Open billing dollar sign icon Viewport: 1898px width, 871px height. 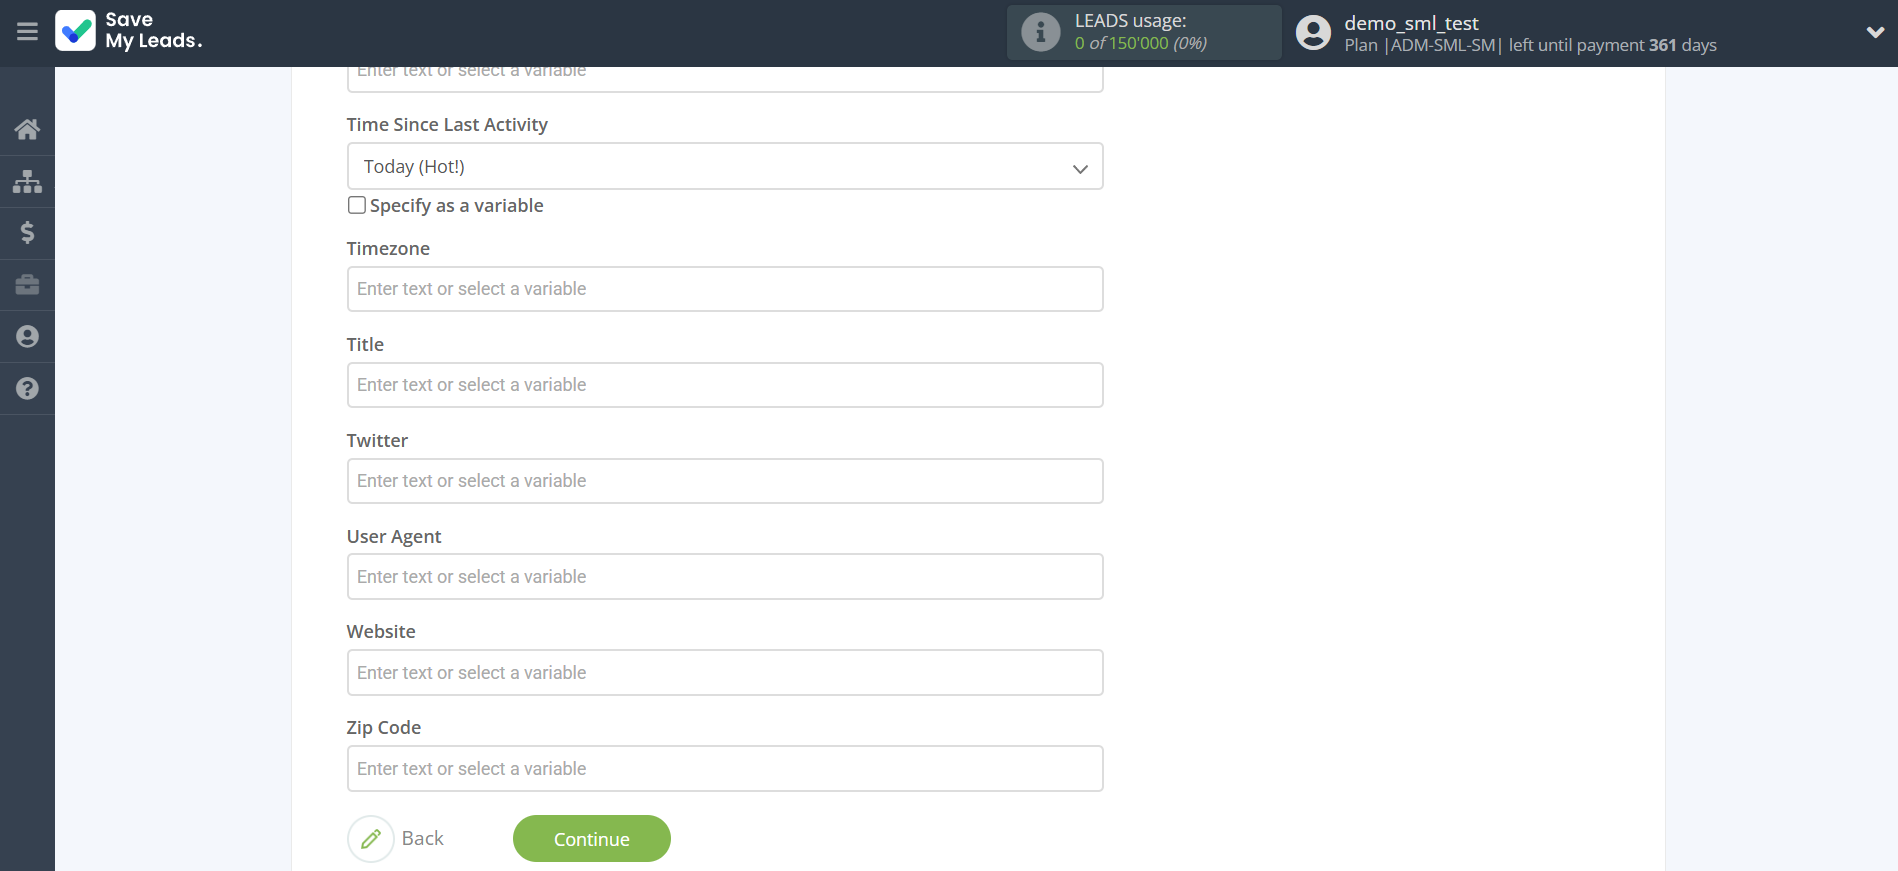27,233
